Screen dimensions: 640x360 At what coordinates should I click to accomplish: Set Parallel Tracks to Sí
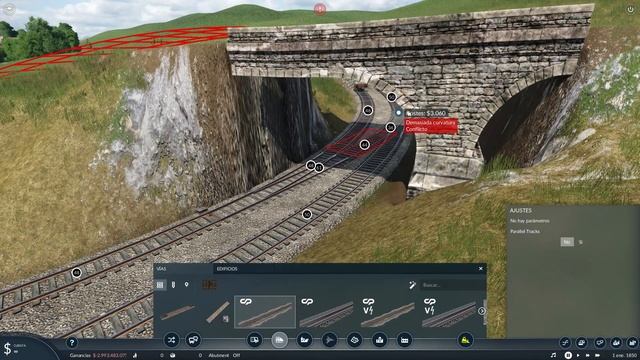(580, 242)
